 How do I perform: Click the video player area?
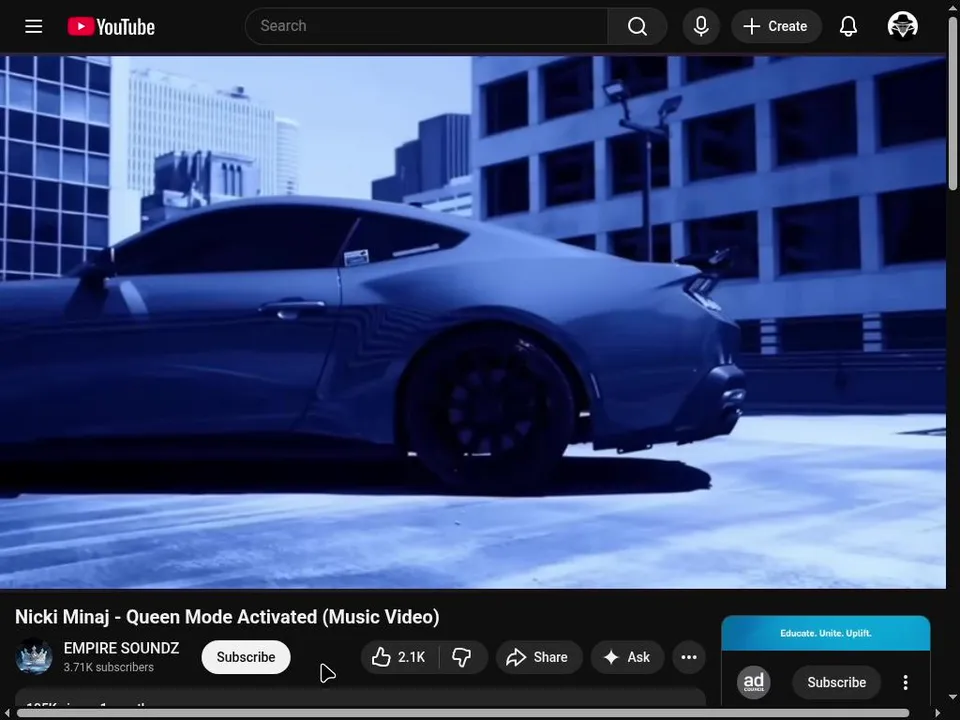tap(473, 322)
